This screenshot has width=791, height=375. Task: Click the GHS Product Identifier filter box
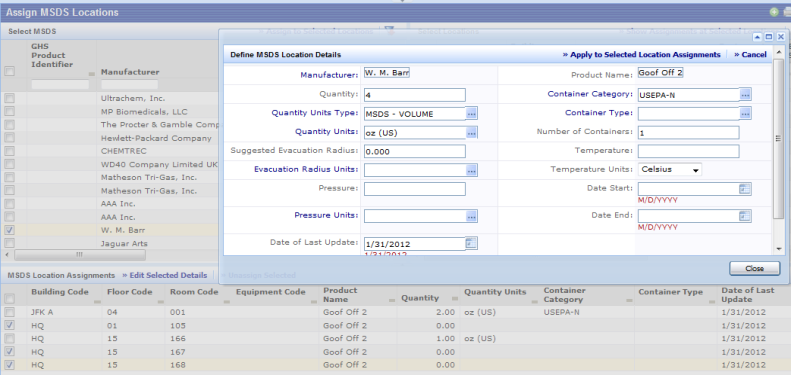(60, 85)
